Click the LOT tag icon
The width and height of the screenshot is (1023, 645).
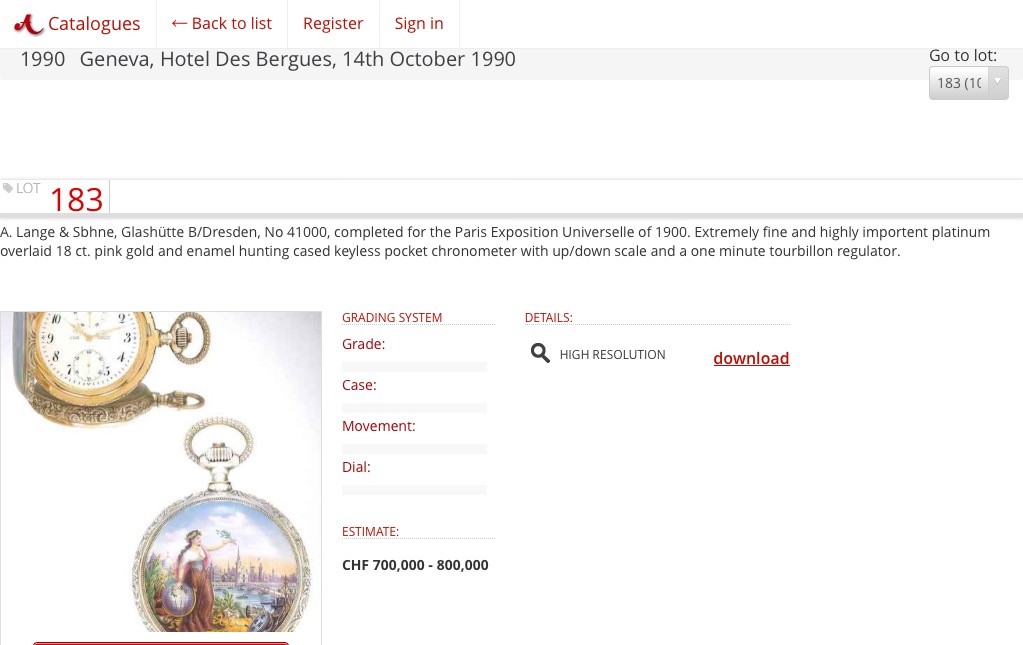coord(8,188)
